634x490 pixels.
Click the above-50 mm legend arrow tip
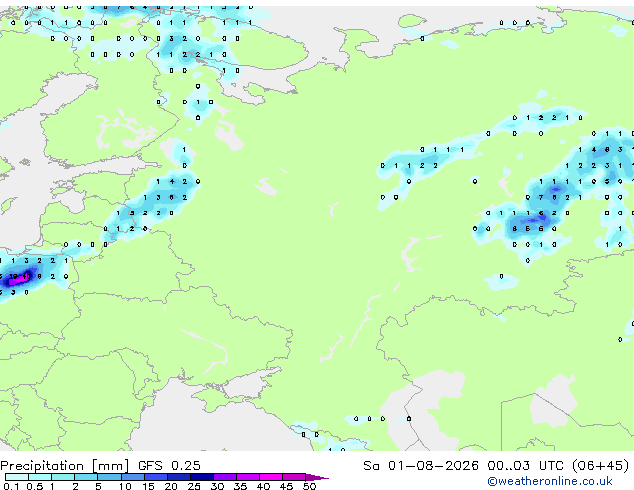click(x=317, y=477)
